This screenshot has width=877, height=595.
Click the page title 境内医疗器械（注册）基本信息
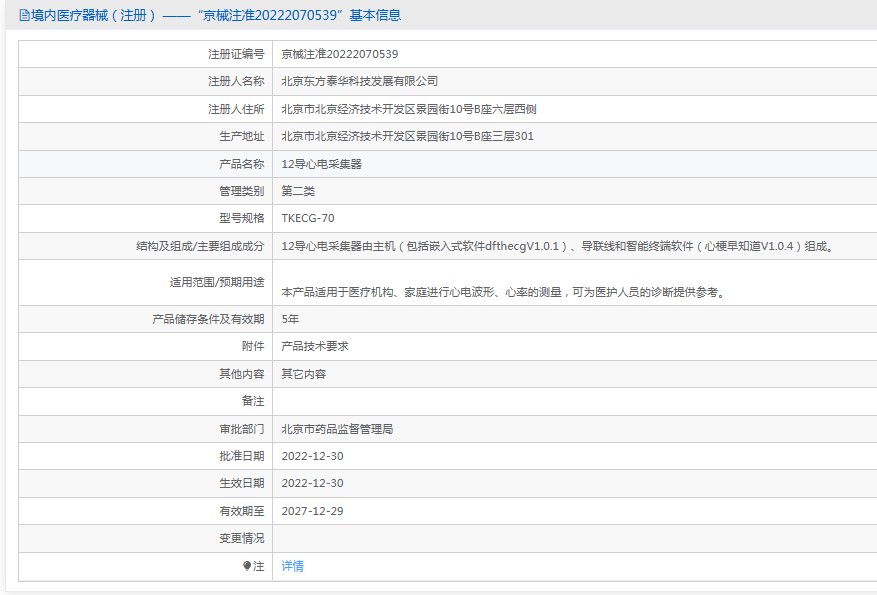(210, 15)
